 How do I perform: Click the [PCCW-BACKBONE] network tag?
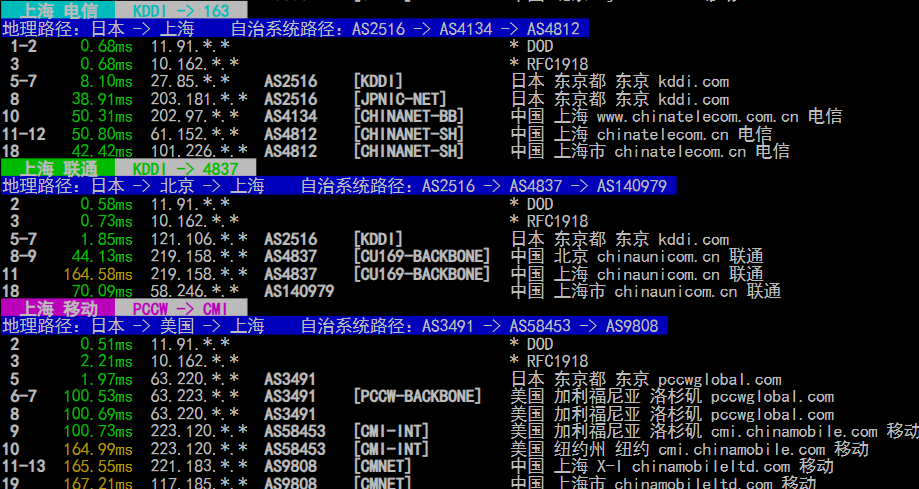point(417,396)
